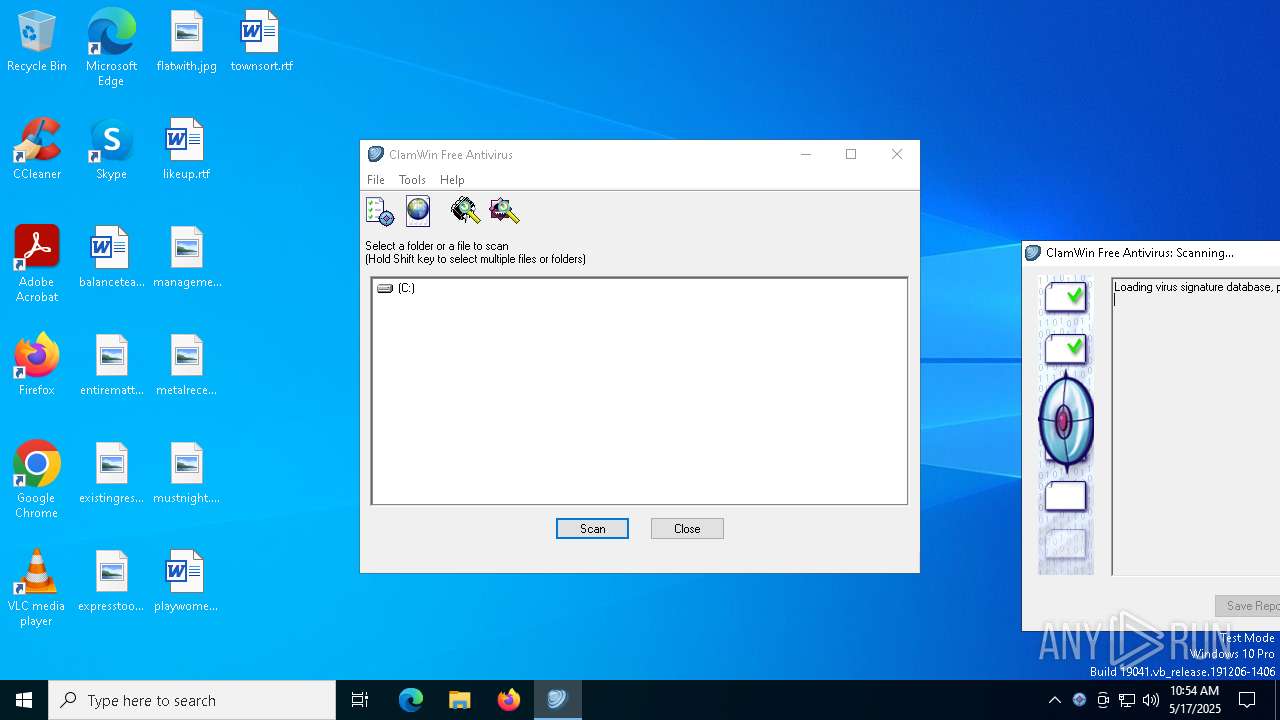The image size is (1280, 720).
Task: Click the Save Report button in the Scanning window
Action: [x=1248, y=606]
